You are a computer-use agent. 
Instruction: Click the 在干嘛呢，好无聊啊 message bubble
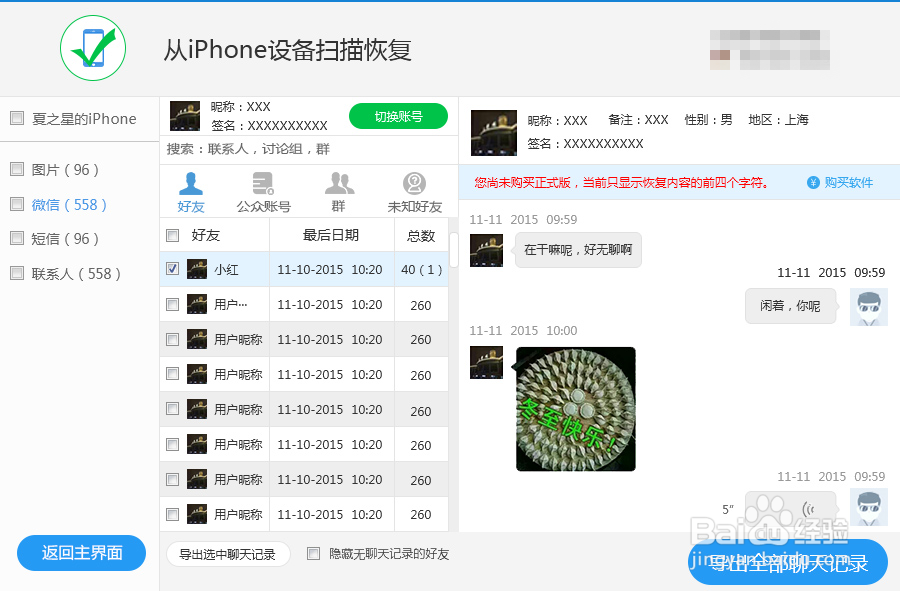(578, 250)
